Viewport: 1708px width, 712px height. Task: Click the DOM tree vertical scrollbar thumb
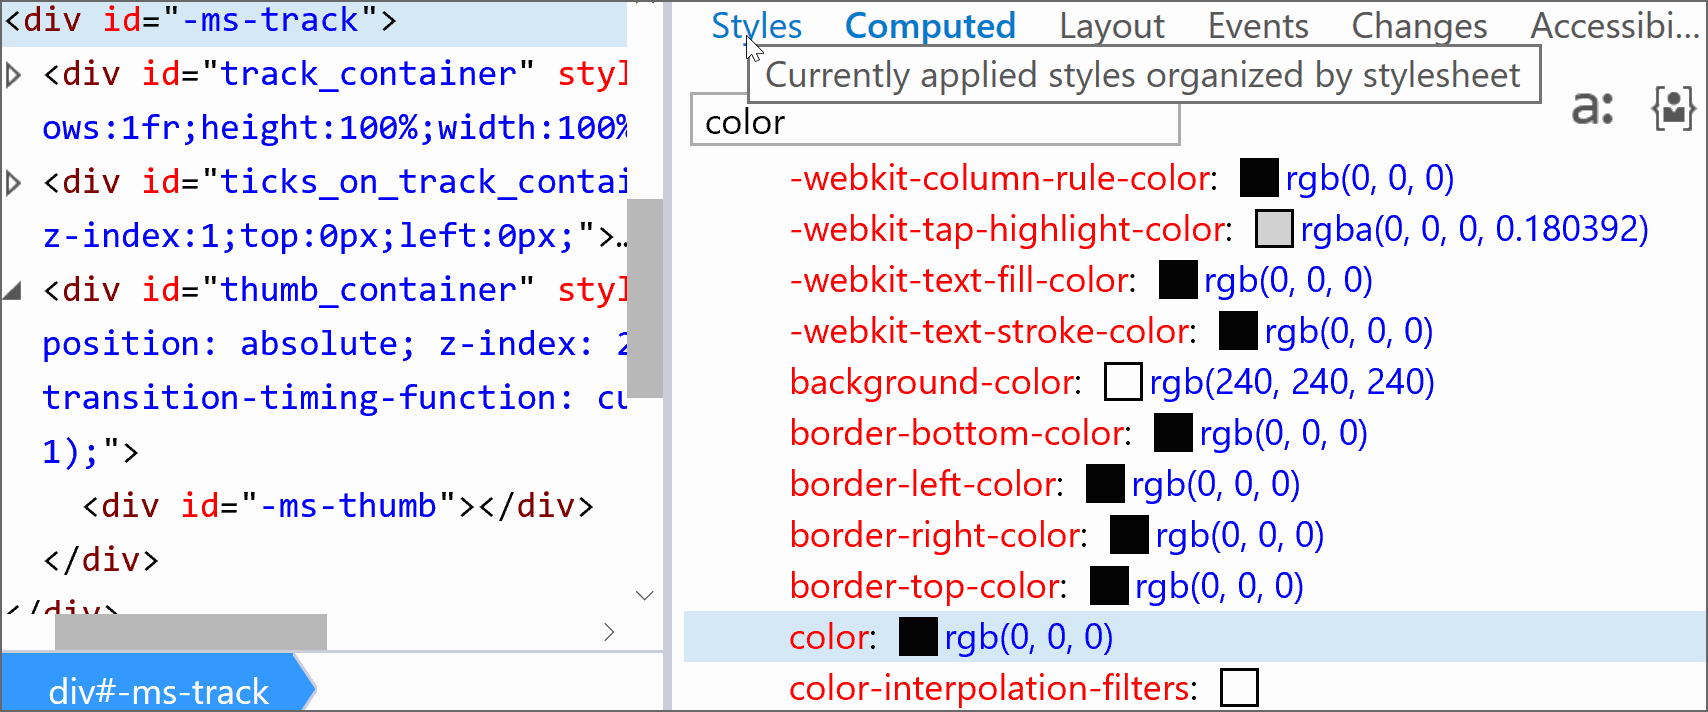tap(645, 298)
